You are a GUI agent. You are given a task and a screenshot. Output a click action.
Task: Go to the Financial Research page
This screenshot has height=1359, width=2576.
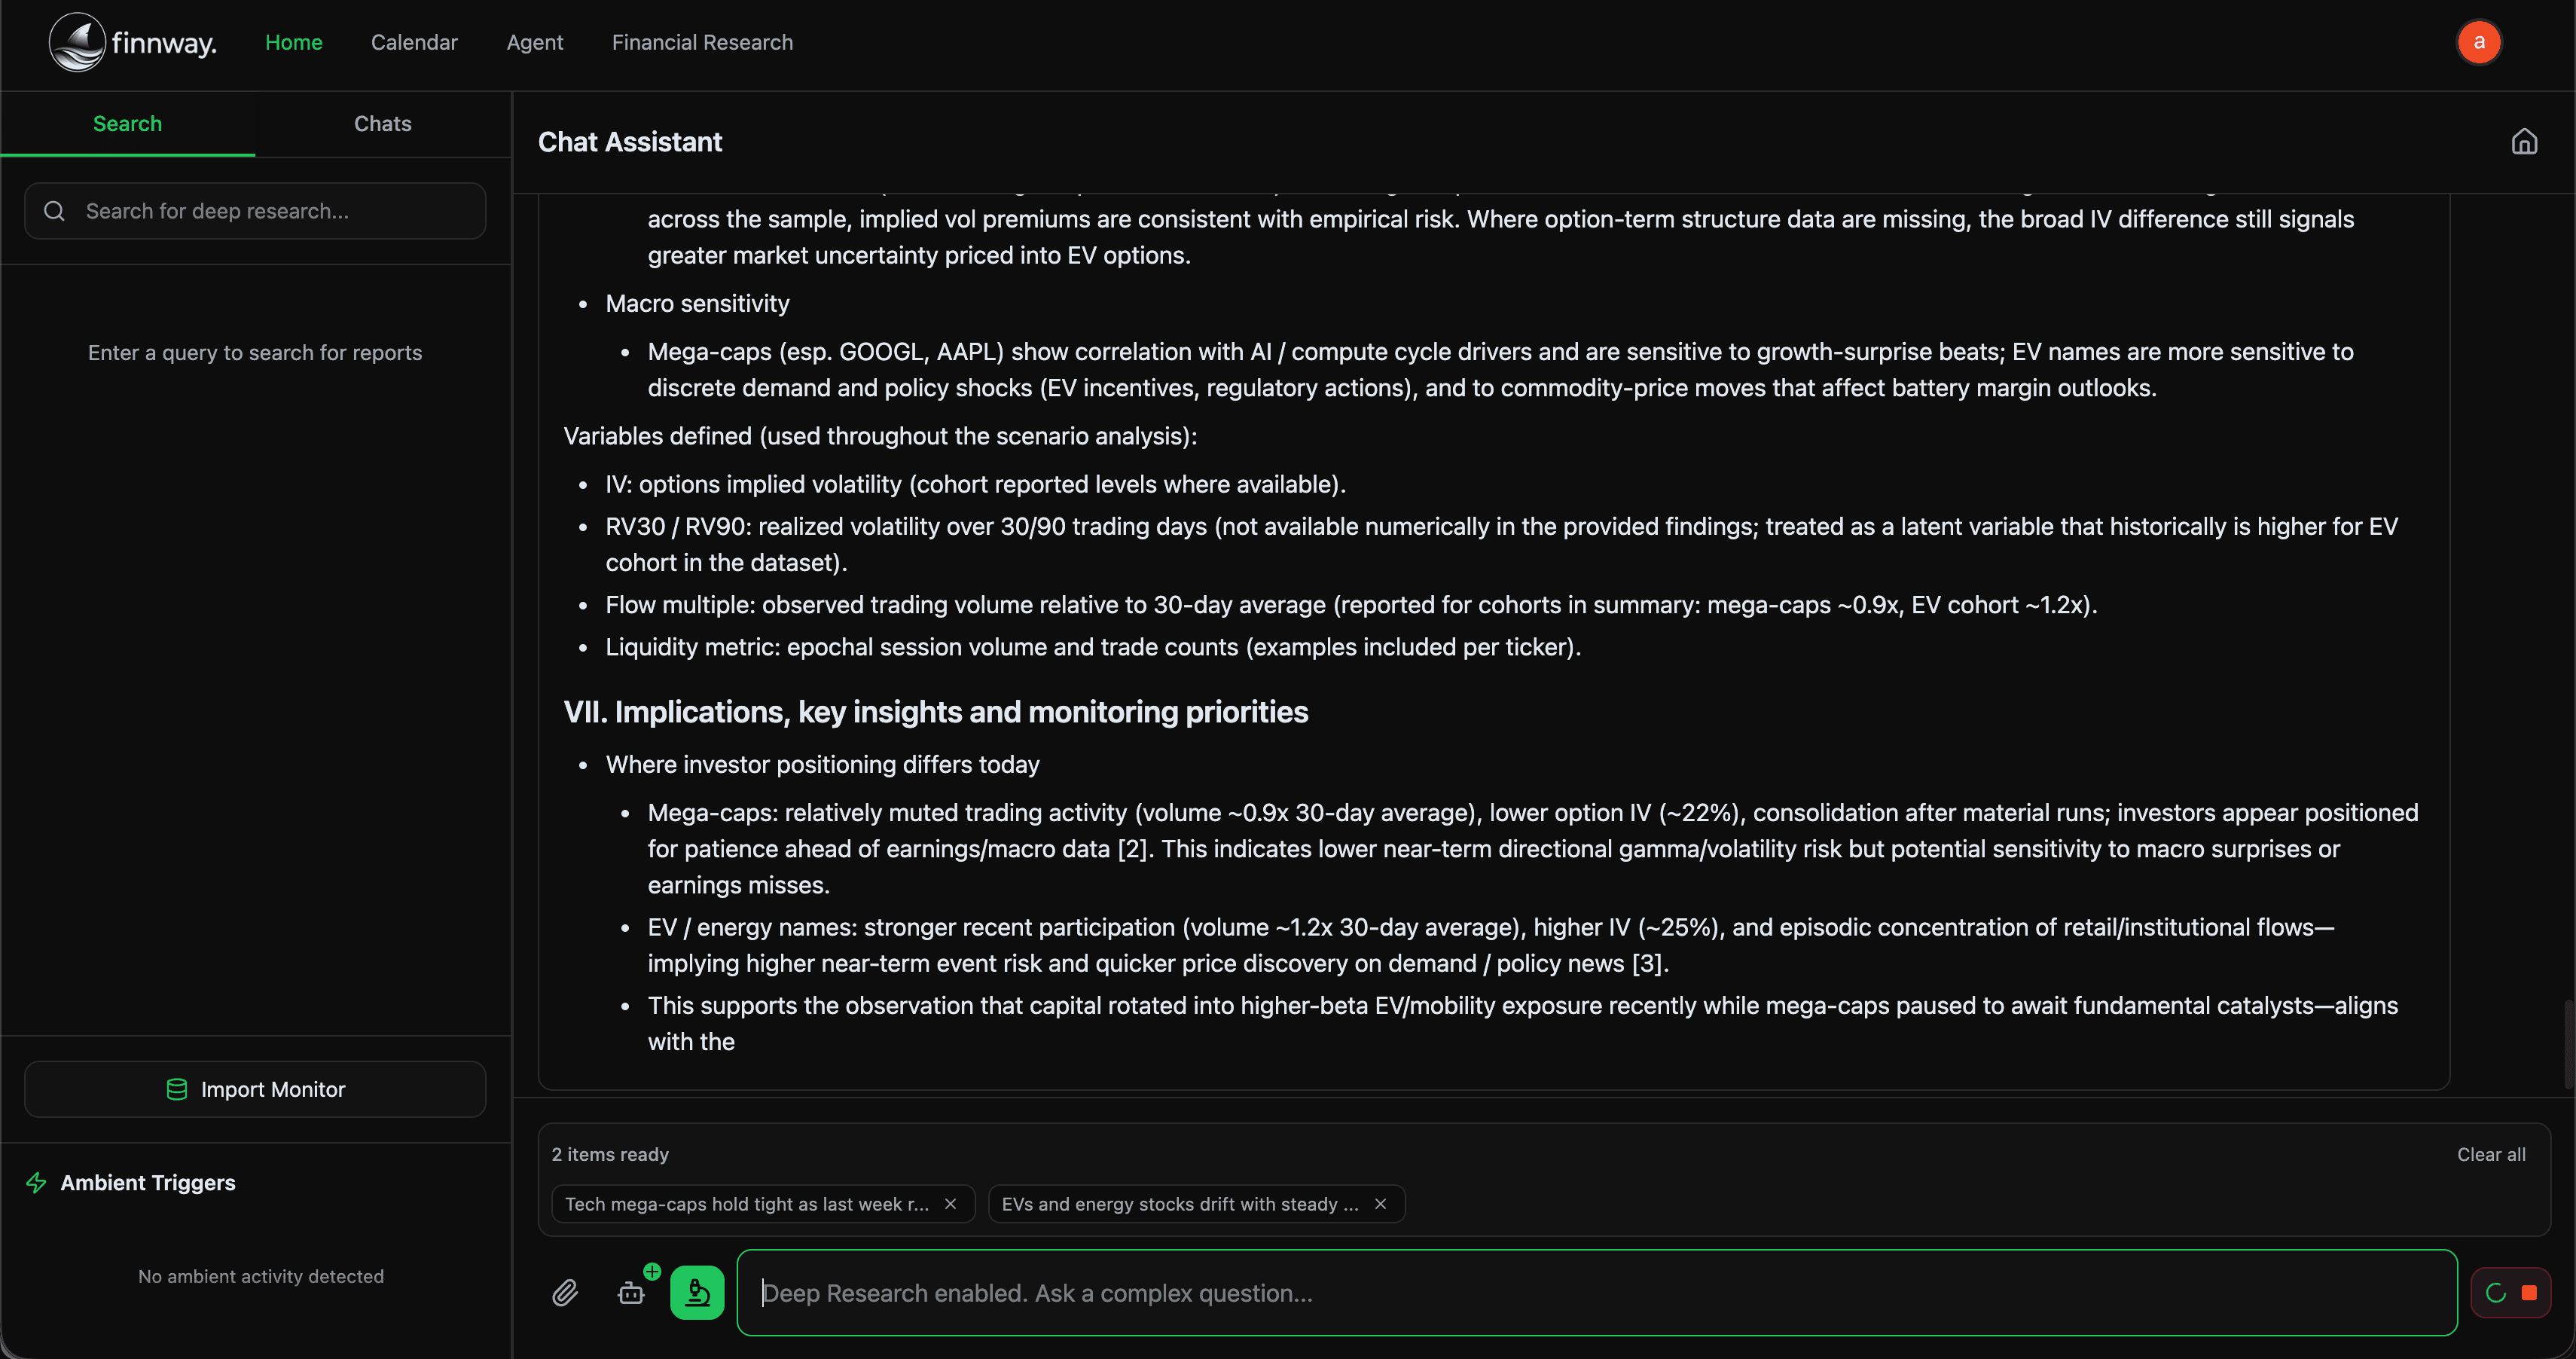point(702,42)
